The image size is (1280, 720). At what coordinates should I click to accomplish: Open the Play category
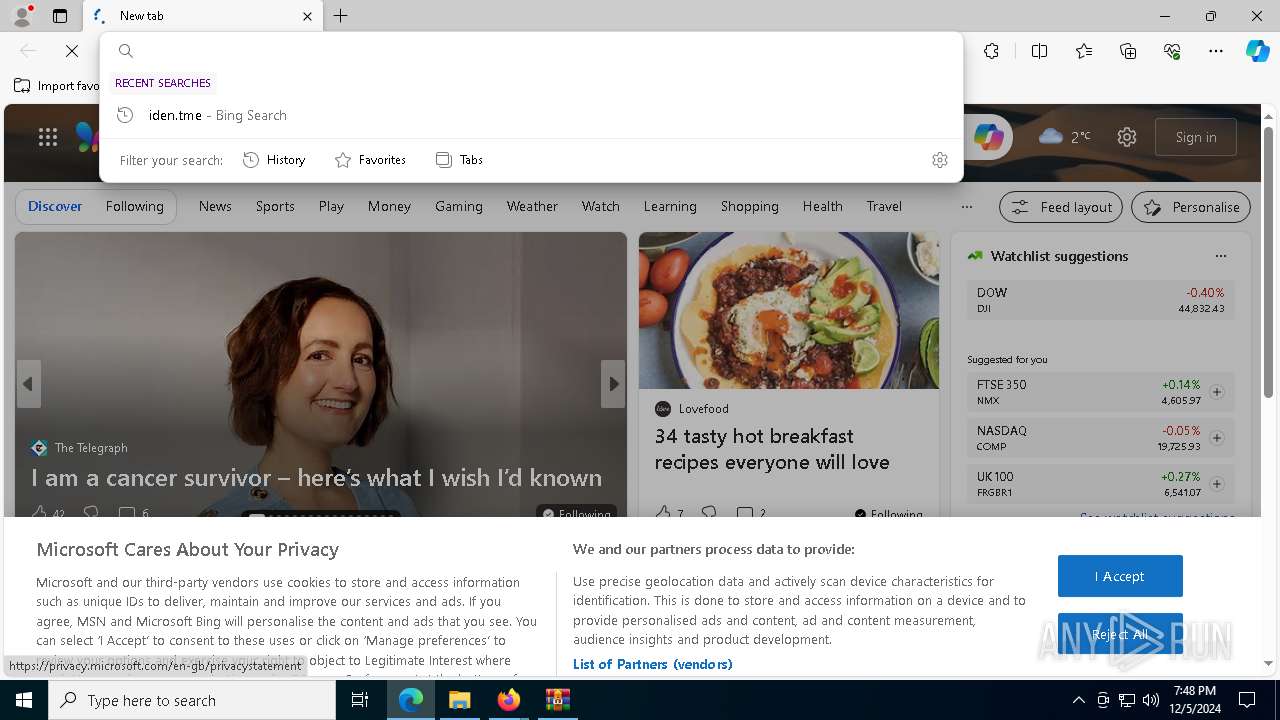coord(331,206)
